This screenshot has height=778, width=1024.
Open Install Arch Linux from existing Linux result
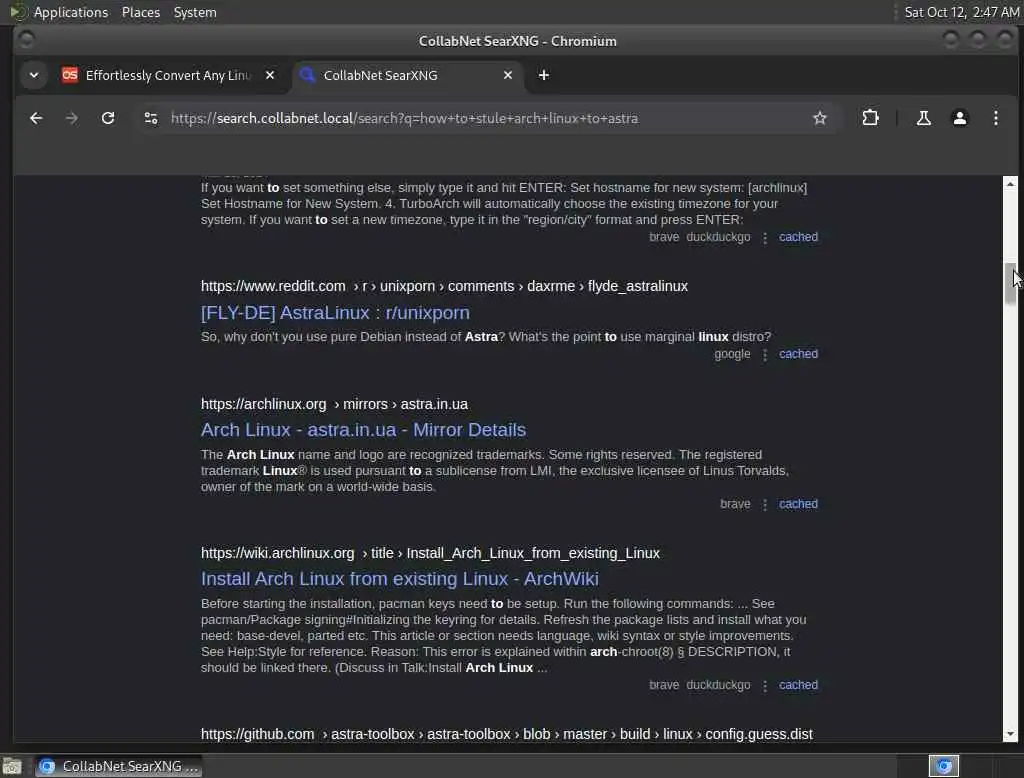[400, 579]
